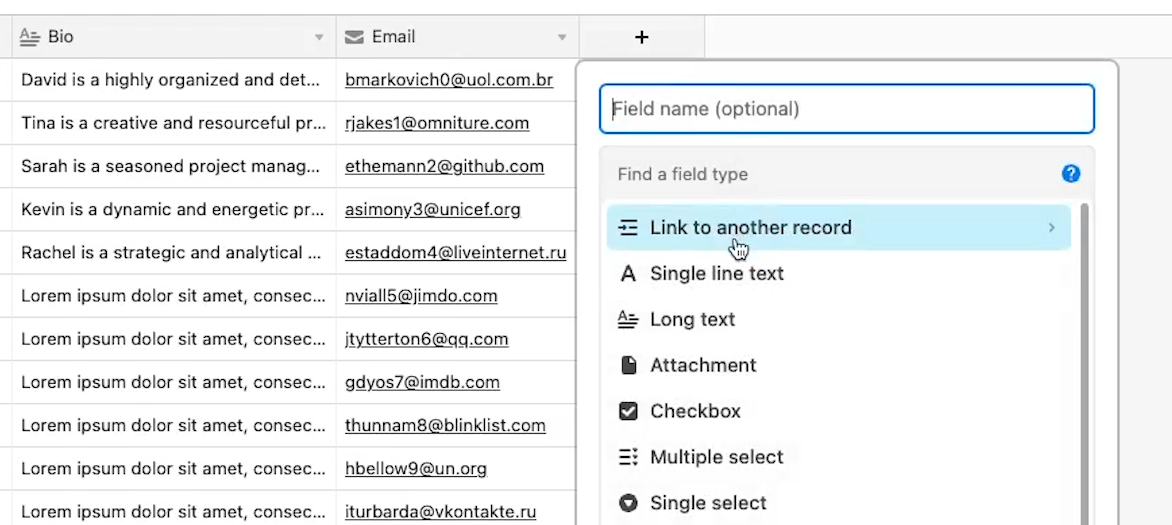1172x525 pixels.
Task: Select Lorem ipsum Bio cell beside hbellow9@un.org
Action: (173, 470)
